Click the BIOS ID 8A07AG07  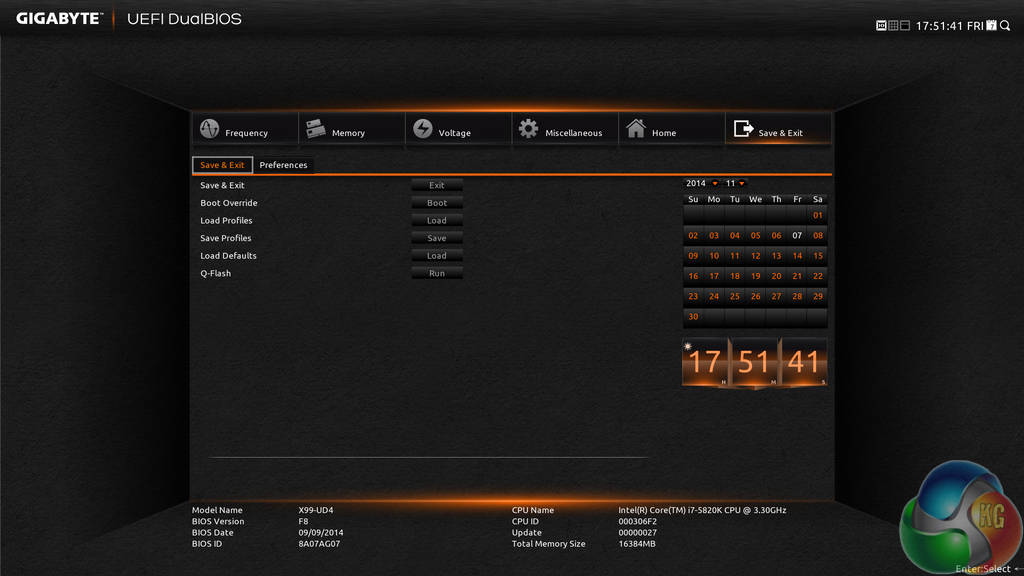(319, 543)
